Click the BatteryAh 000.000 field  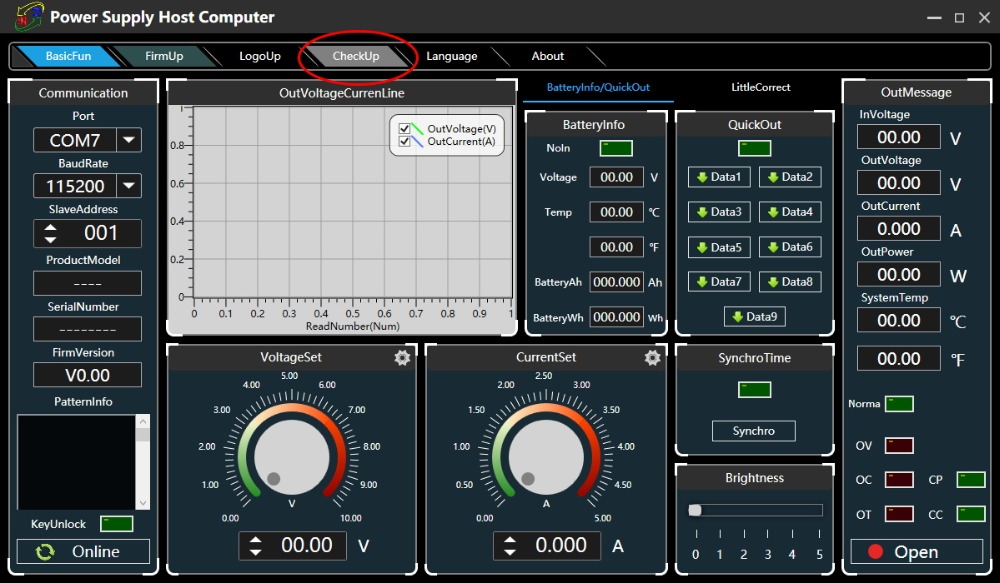click(x=616, y=282)
